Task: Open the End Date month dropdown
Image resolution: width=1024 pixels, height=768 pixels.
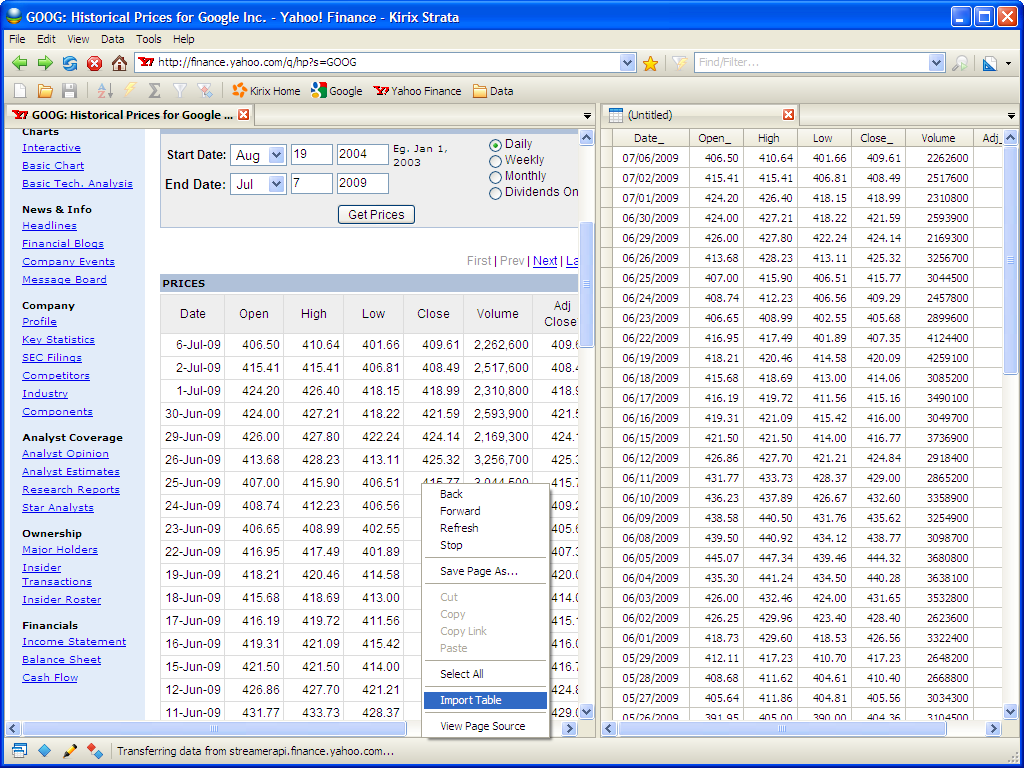Action: pyautogui.click(x=276, y=184)
